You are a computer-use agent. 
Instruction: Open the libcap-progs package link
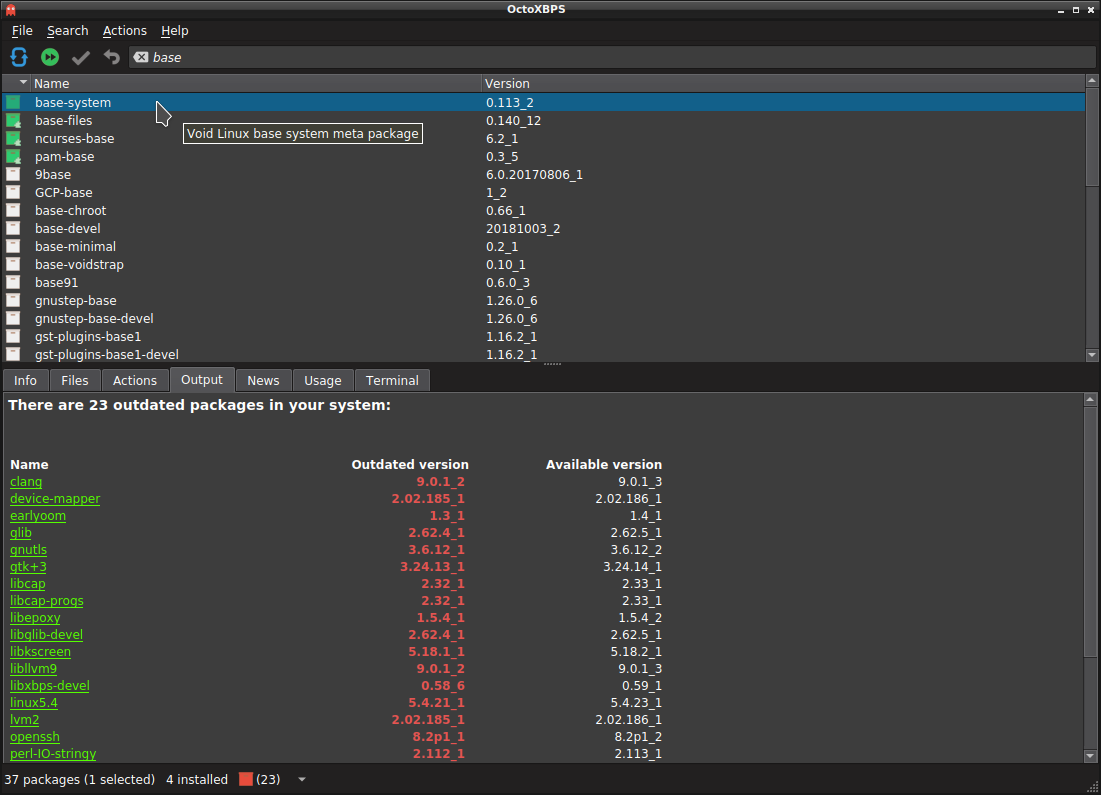[46, 600]
